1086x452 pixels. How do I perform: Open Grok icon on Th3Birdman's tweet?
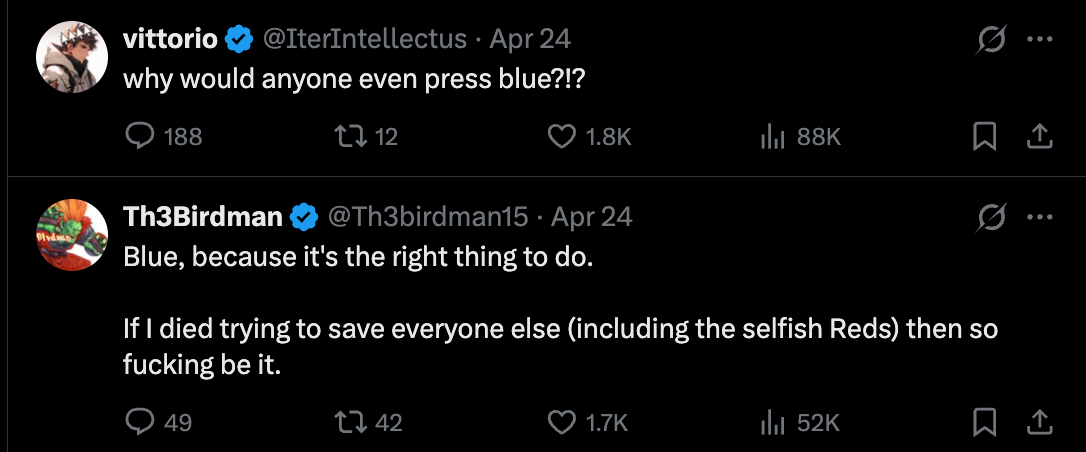pyautogui.click(x=991, y=217)
